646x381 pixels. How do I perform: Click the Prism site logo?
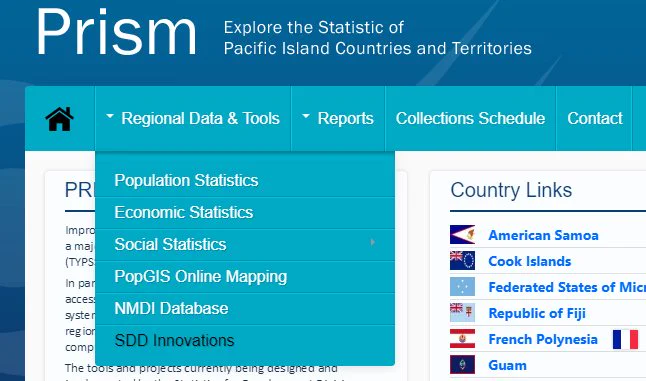117,32
